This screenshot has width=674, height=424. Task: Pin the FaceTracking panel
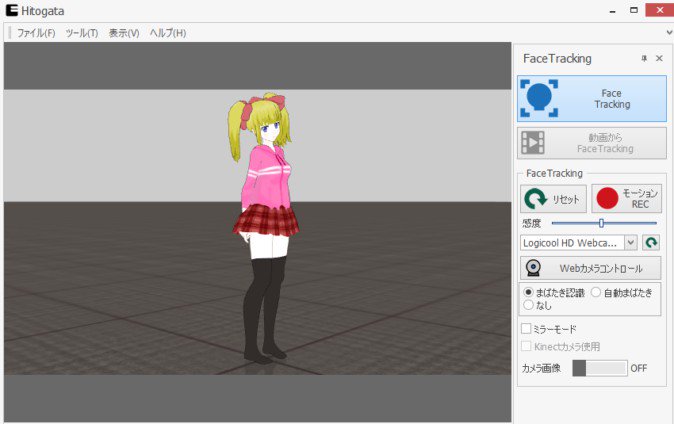point(644,58)
